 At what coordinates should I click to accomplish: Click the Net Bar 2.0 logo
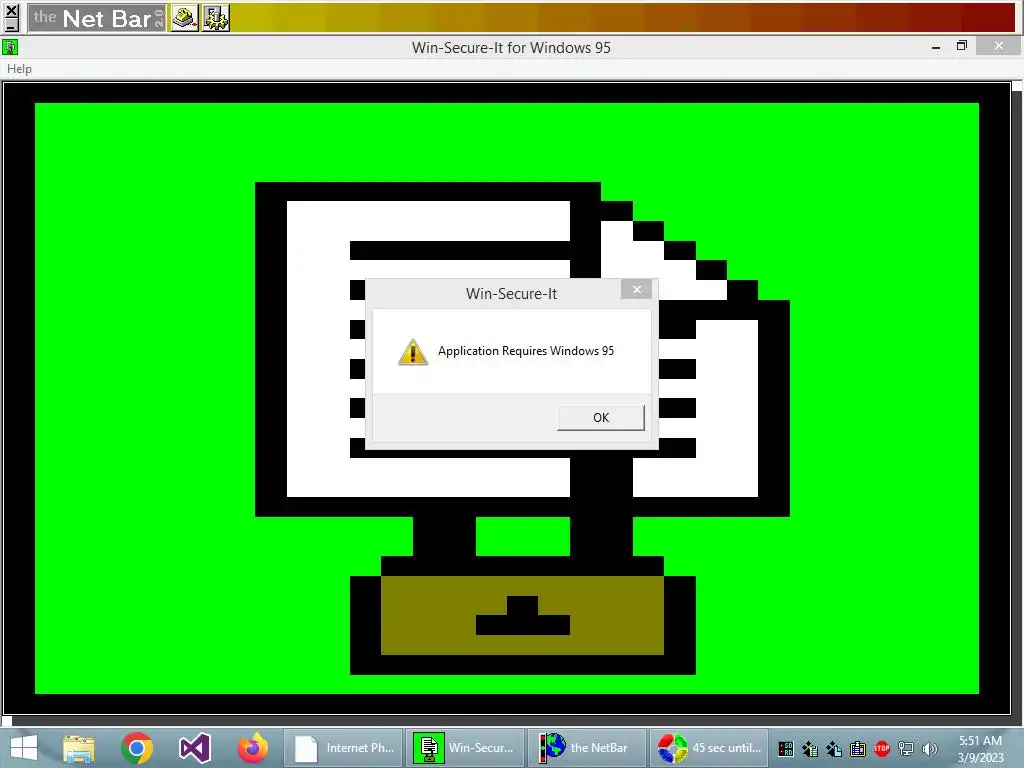pos(97,18)
